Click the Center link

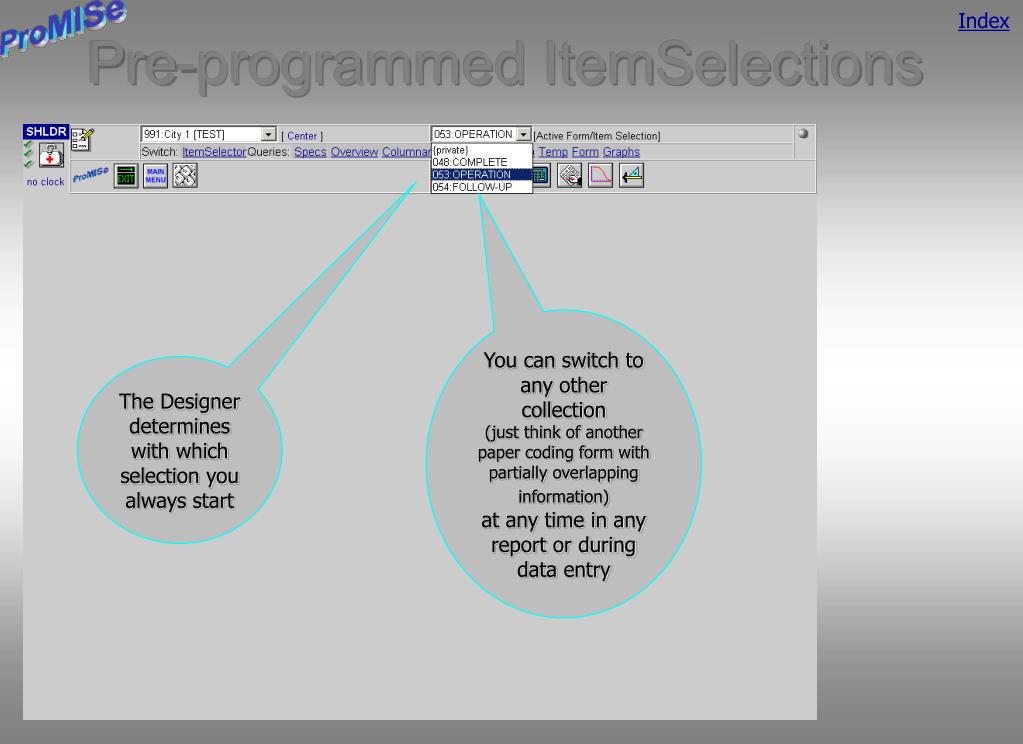tap(302, 136)
